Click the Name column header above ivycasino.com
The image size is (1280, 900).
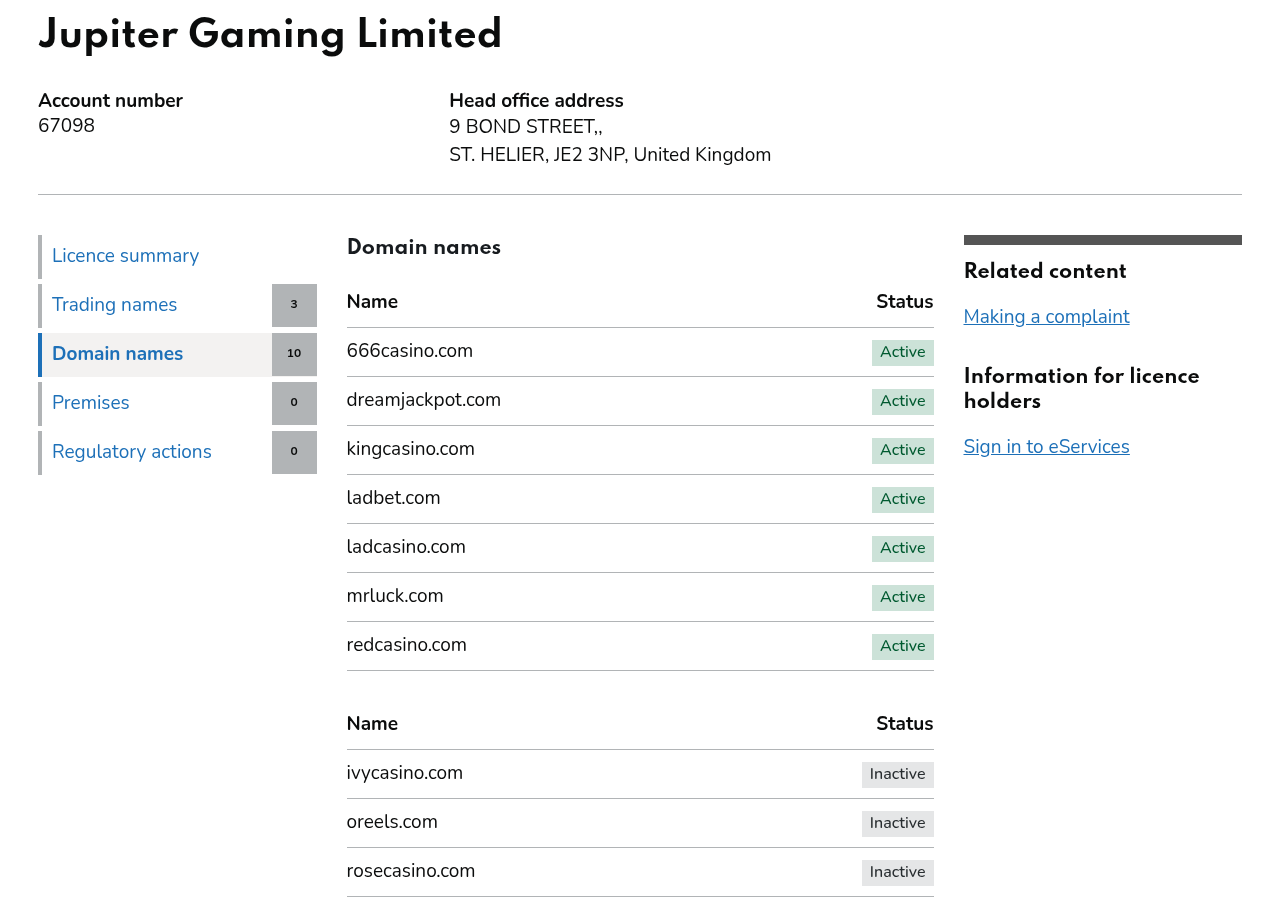[x=372, y=724]
